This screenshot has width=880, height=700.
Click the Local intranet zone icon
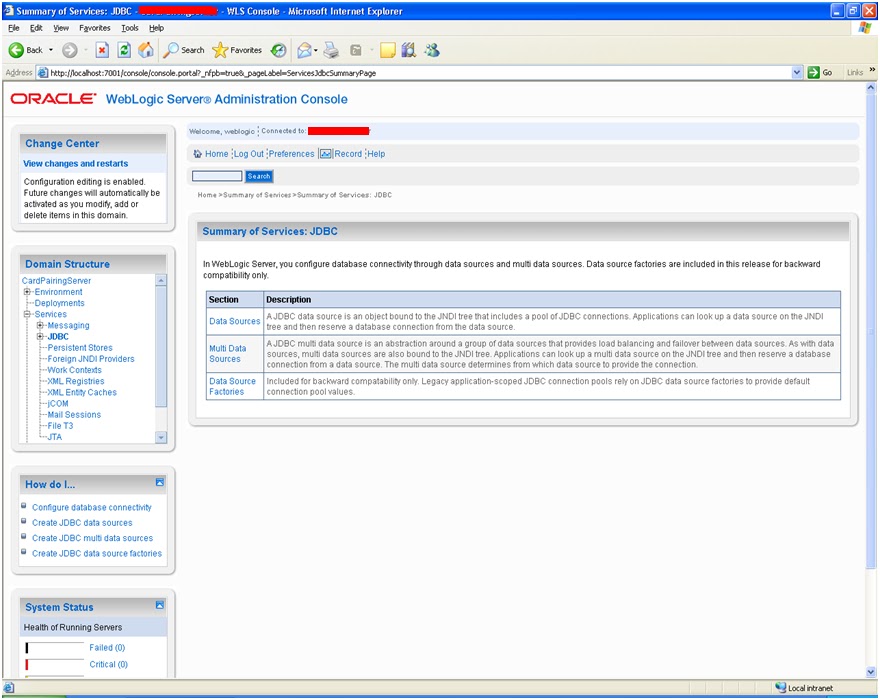point(781,688)
